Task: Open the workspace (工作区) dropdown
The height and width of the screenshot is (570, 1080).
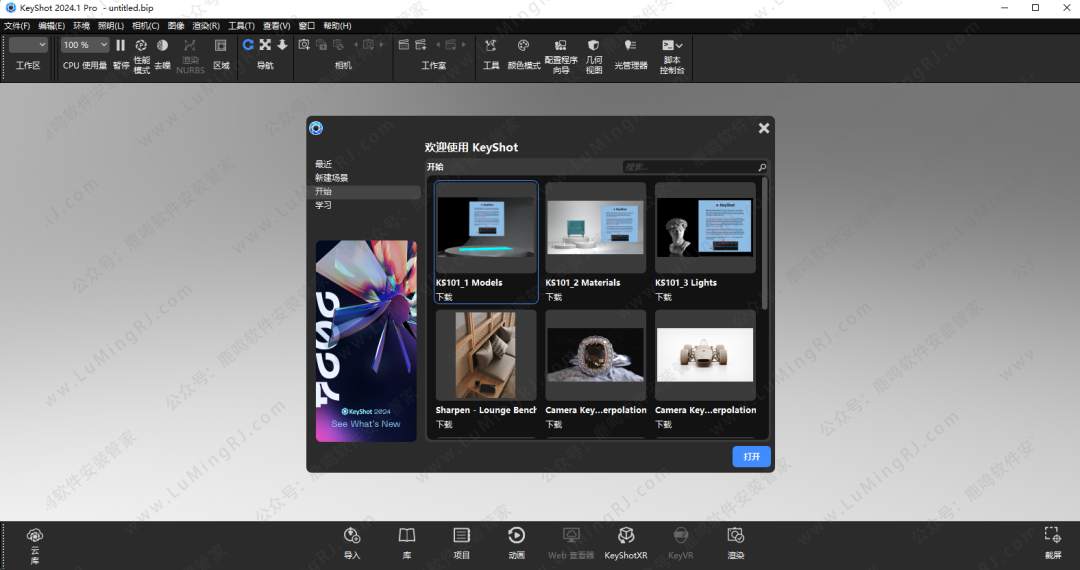Action: coord(28,45)
